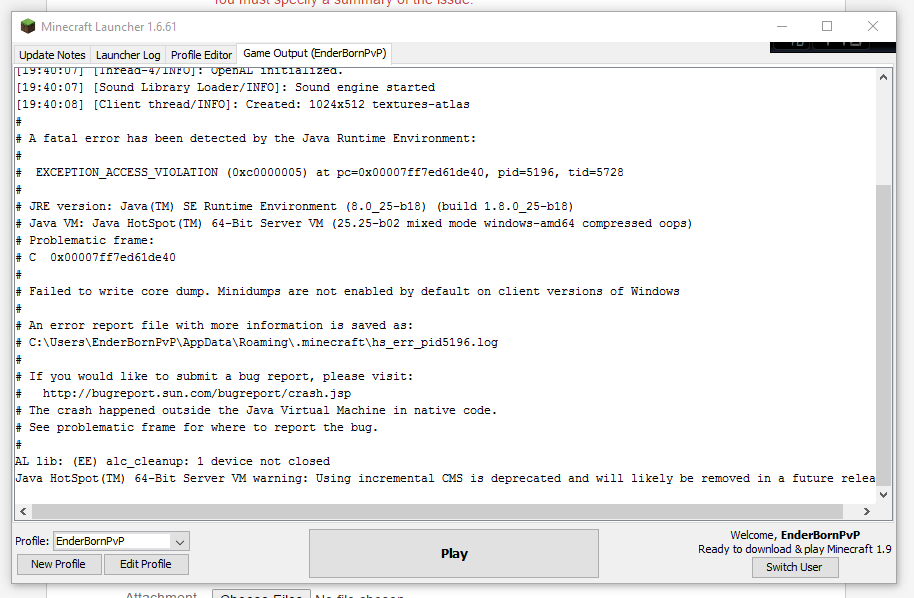
Task: Click the 'Java VM: Java HotSpot' line
Action: click(354, 223)
